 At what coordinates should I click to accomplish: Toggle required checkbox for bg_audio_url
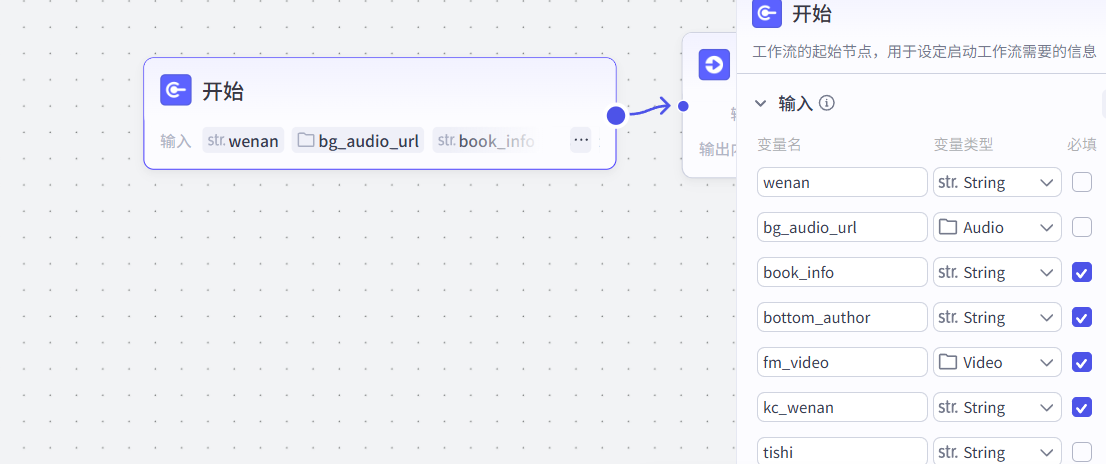[1081, 227]
